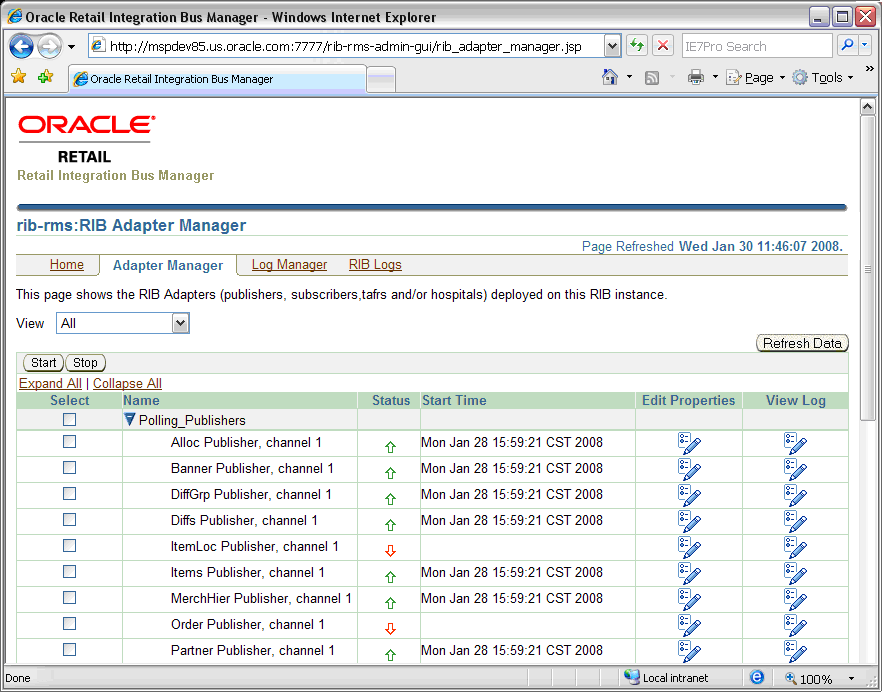Go to the Home tab
This screenshot has width=884, height=695.
[x=67, y=264]
